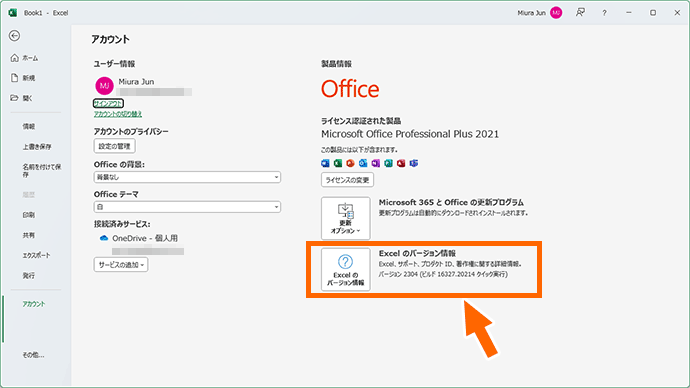
Task: Select アカウント in the sidebar
Action: 34,304
